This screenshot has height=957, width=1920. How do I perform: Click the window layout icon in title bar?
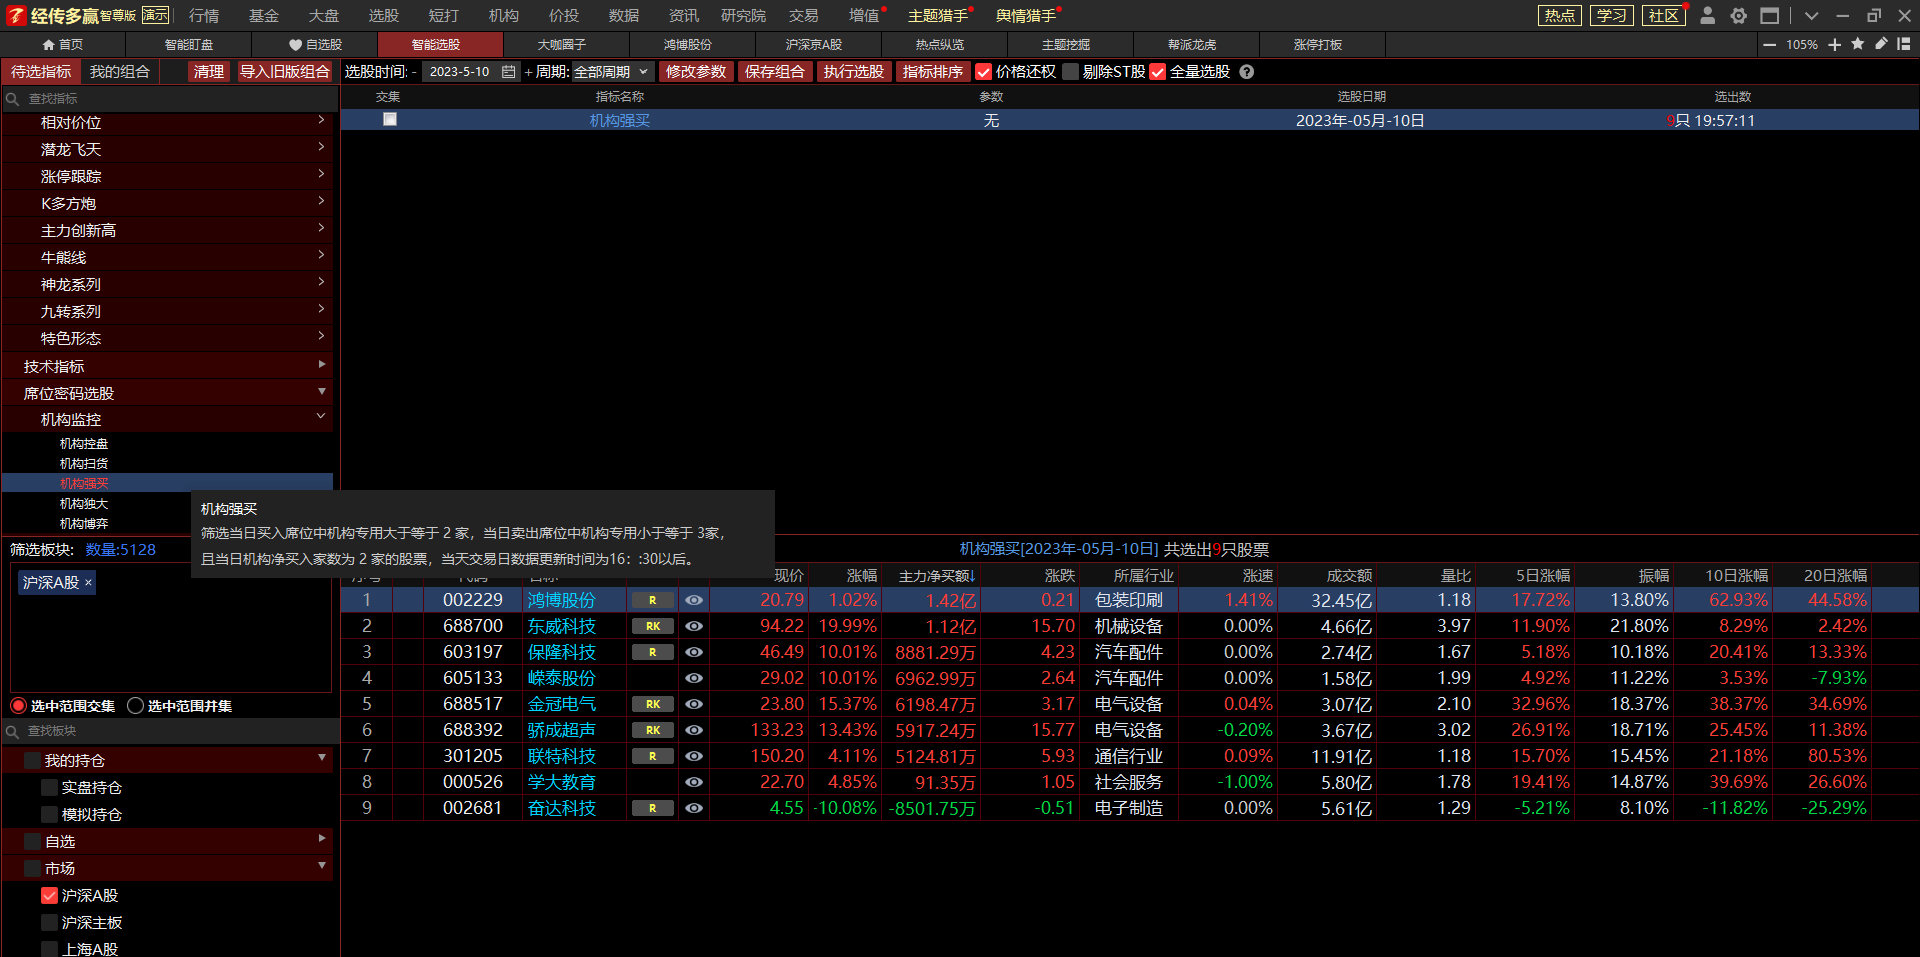(x=1770, y=15)
